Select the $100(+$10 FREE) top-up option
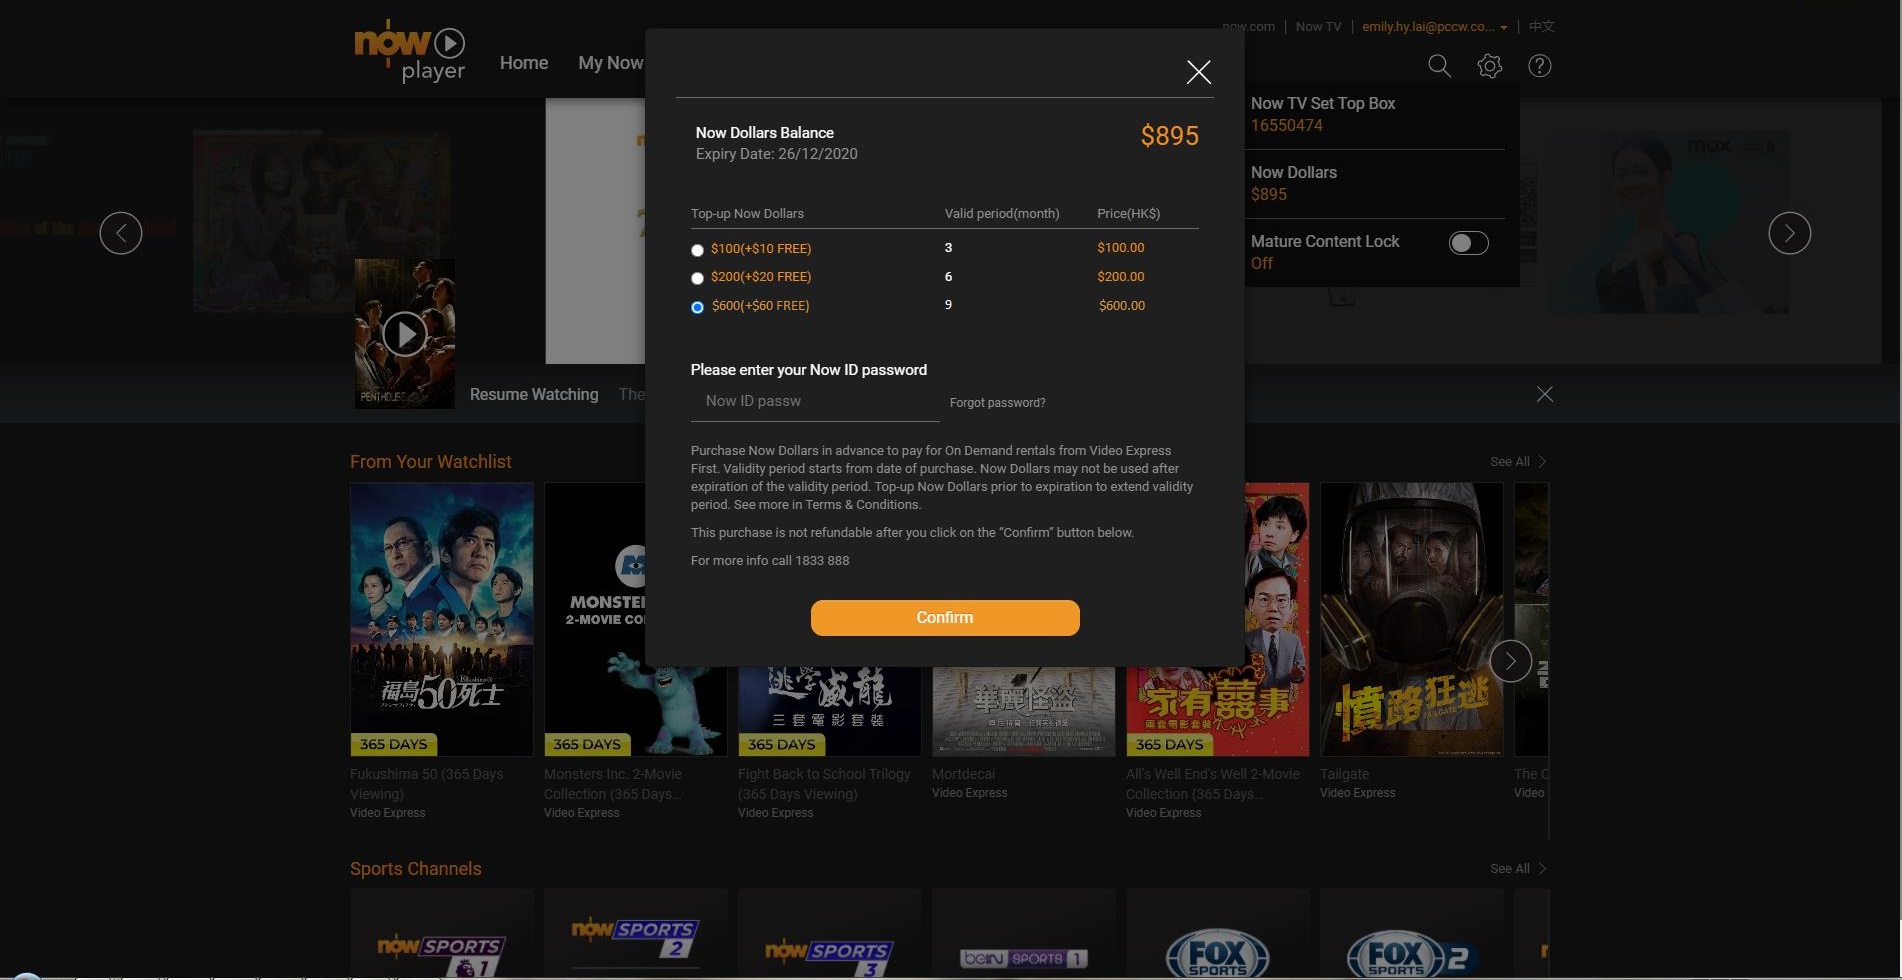This screenshot has width=1902, height=980. click(697, 250)
